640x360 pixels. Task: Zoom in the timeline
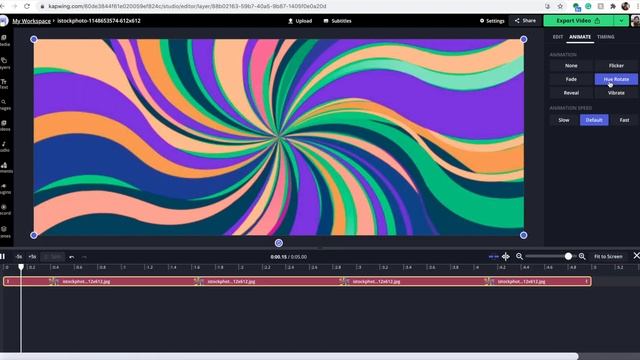(x=582, y=256)
